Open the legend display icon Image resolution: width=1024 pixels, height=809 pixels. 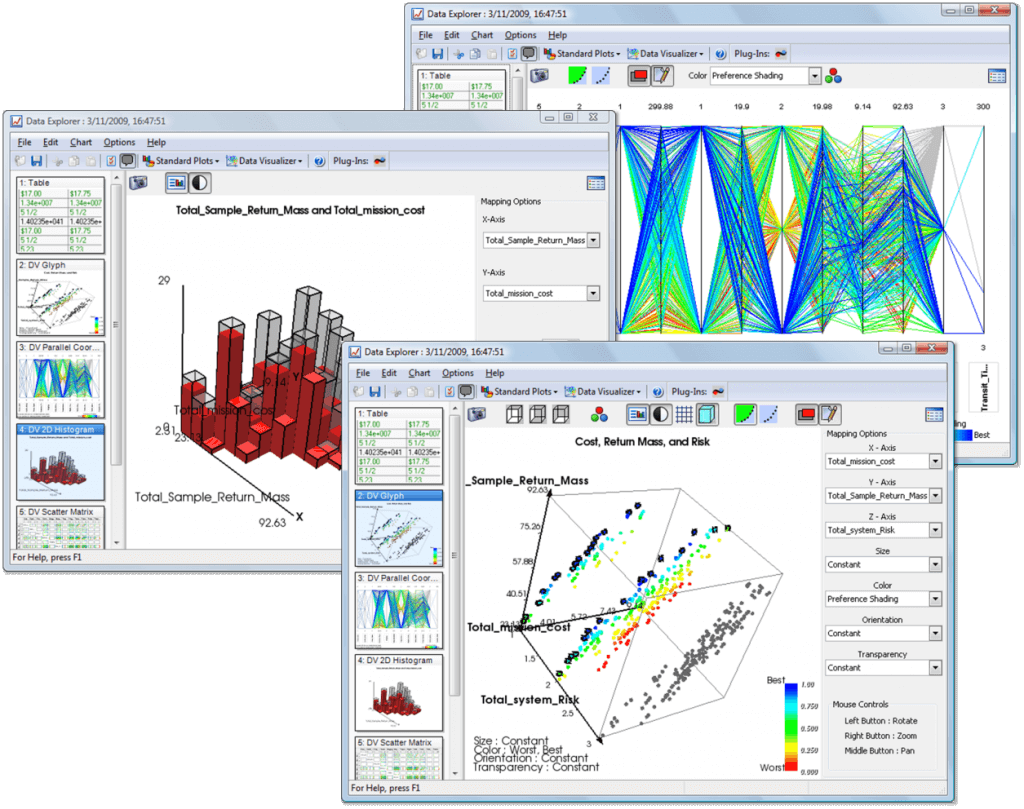pos(637,413)
